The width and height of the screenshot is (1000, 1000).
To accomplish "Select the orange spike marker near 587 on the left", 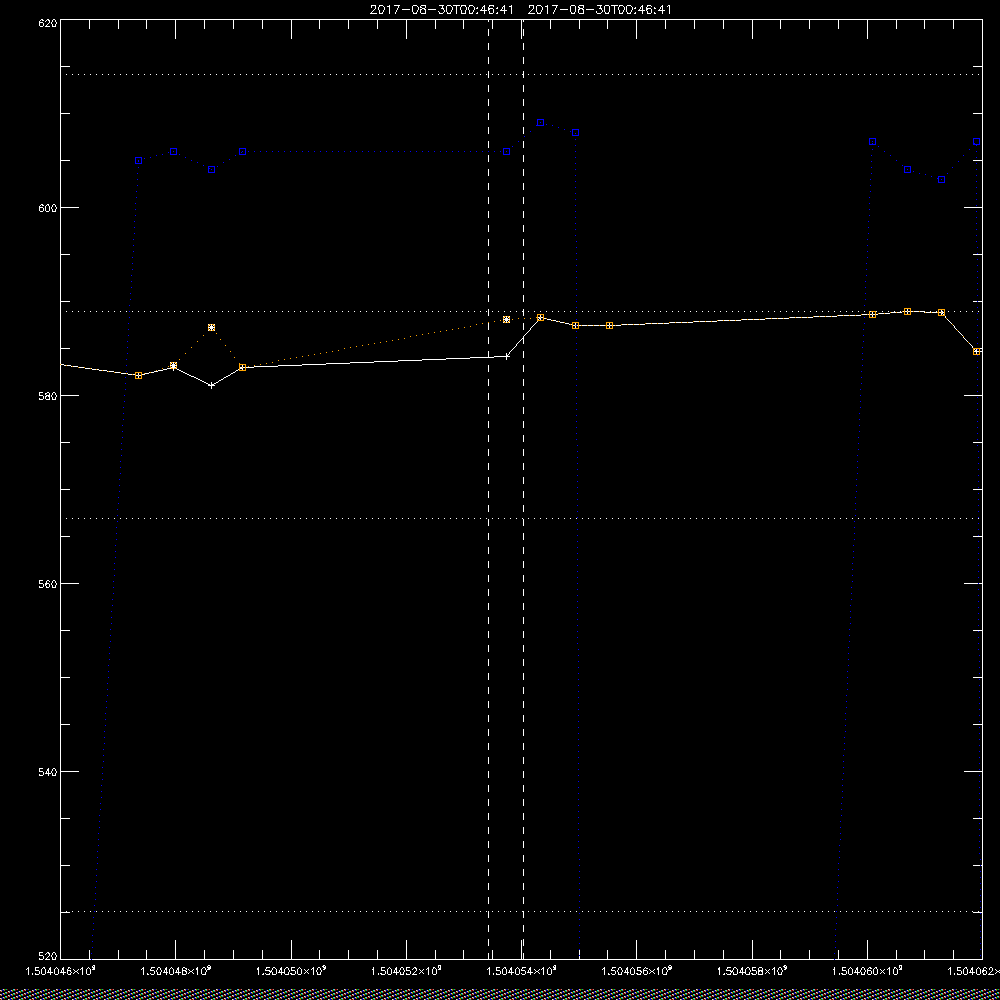I will click(x=212, y=328).
